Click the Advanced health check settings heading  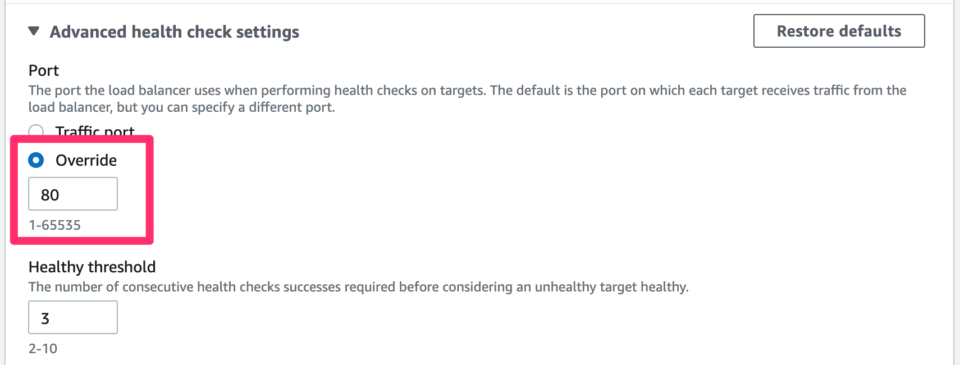(174, 32)
